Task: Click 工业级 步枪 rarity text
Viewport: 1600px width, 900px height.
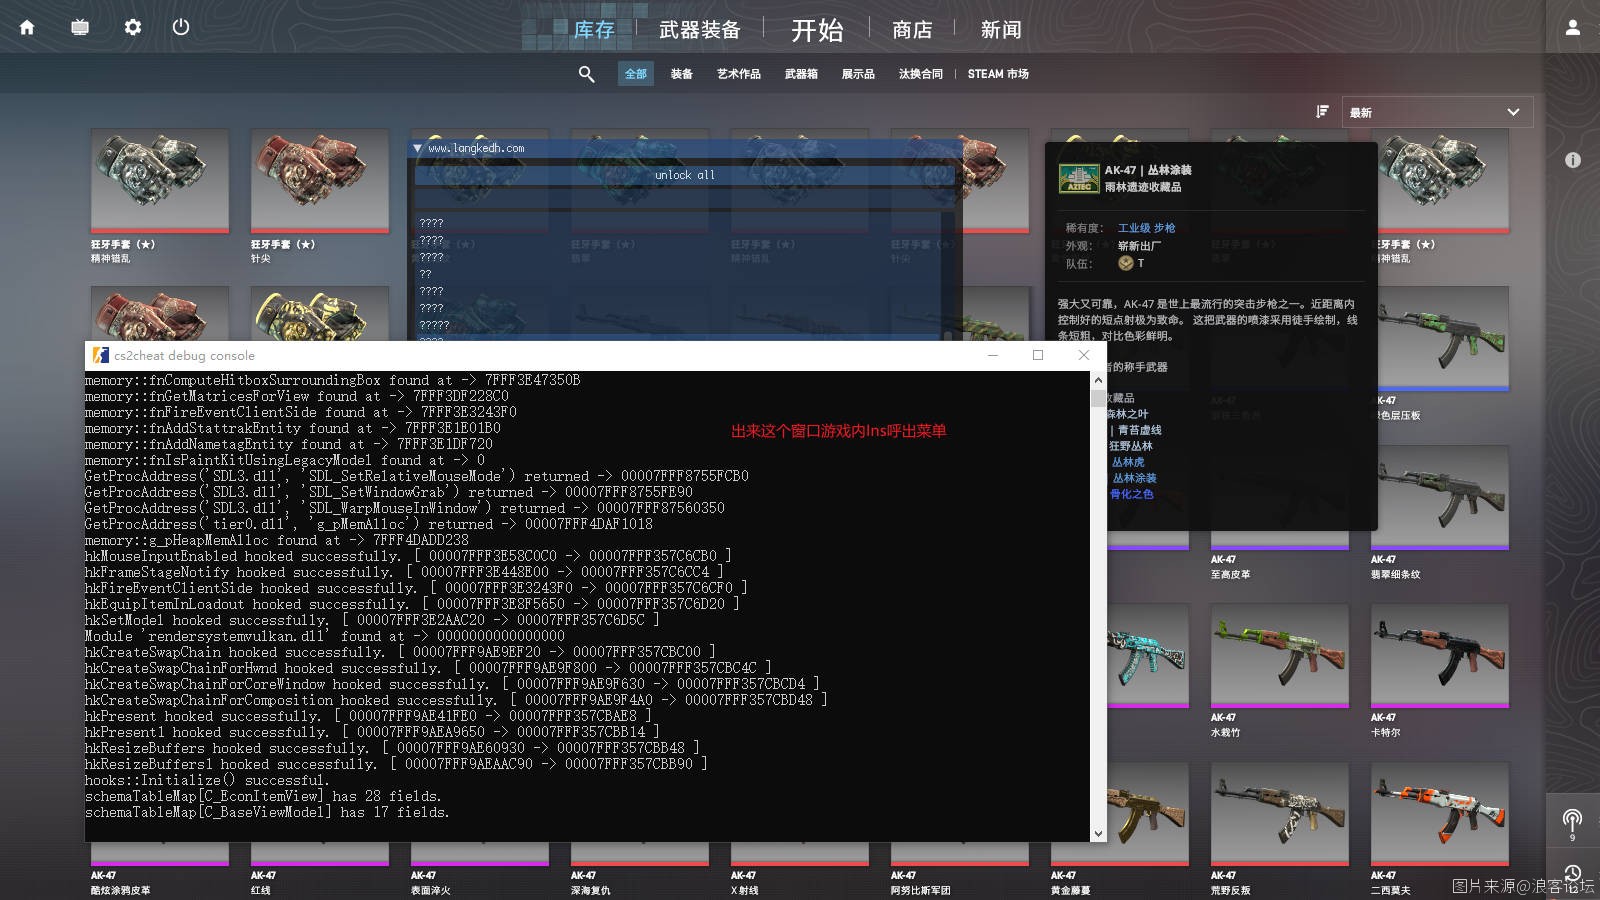Action: click(1146, 228)
